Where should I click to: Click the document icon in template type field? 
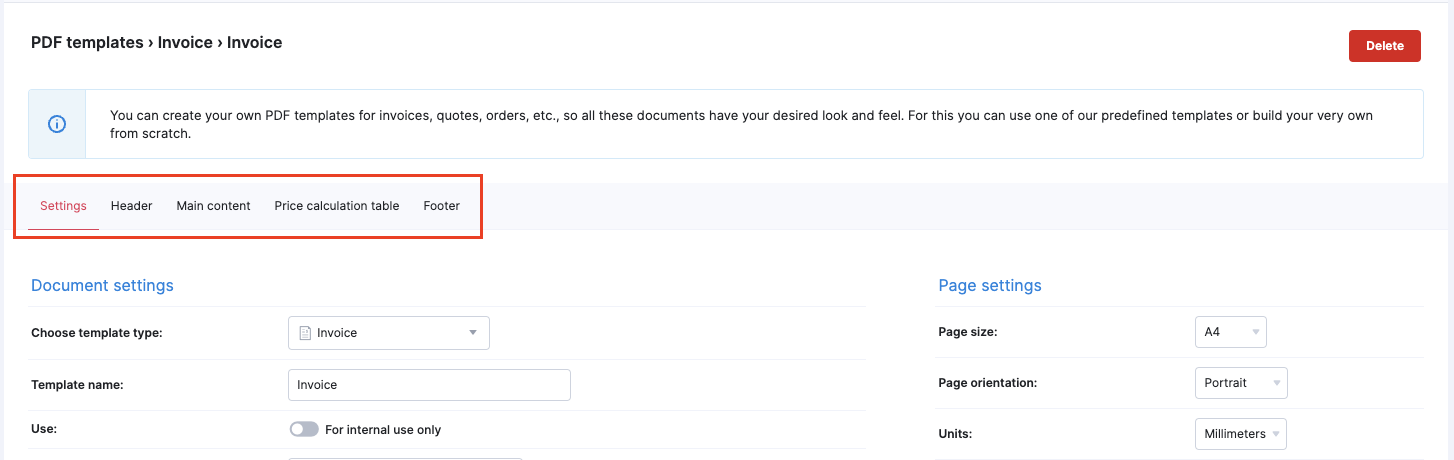coord(305,333)
